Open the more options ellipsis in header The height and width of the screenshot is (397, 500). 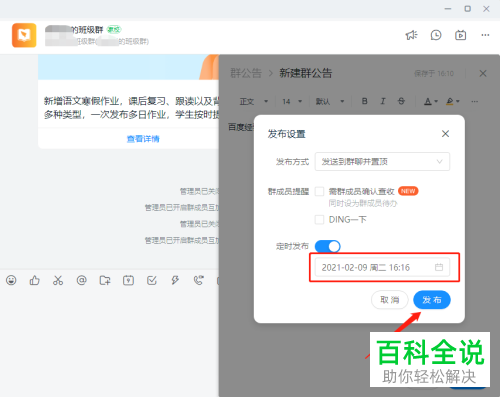click(x=485, y=35)
